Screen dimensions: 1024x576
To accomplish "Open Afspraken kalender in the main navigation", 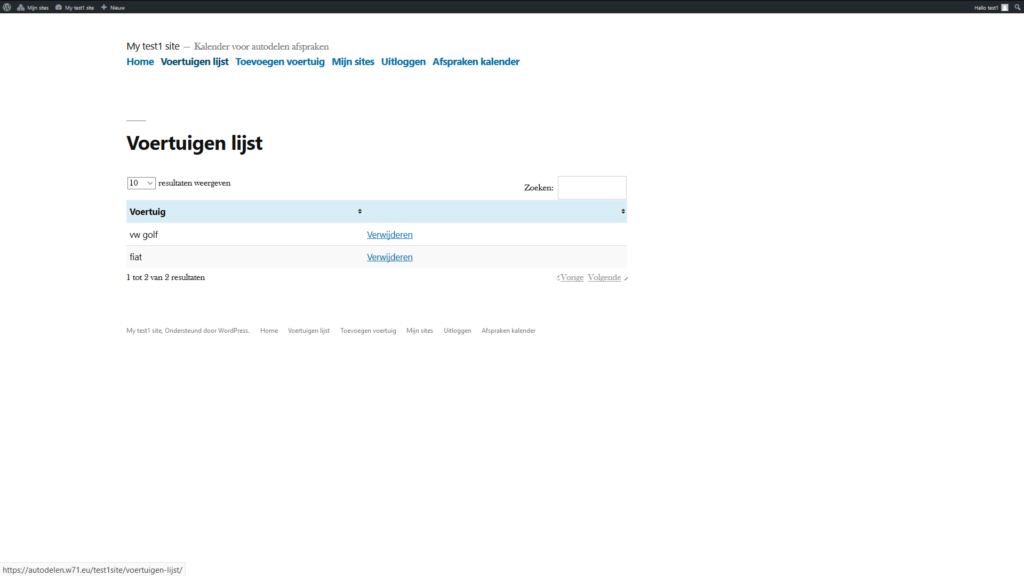I will [x=475, y=62].
